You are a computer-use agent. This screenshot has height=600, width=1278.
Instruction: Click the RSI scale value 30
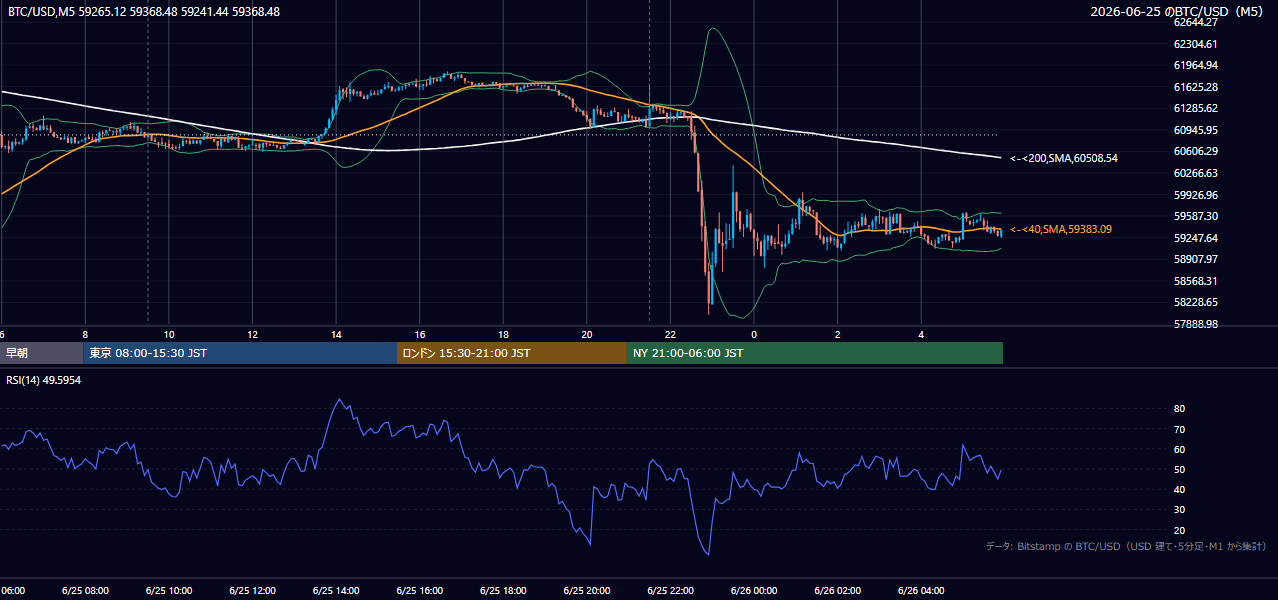tap(1179, 510)
